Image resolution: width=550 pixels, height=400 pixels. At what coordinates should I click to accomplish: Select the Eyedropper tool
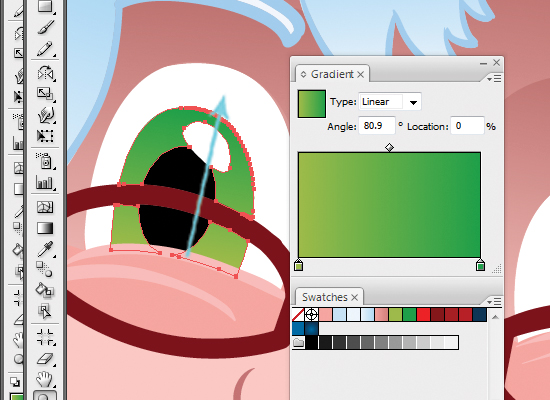45,249
